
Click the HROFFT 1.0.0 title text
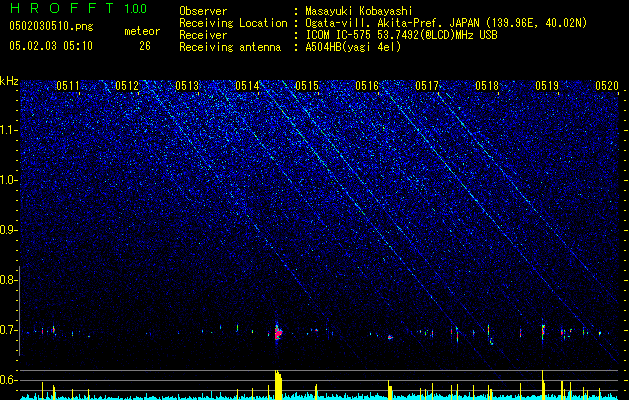tap(78, 8)
